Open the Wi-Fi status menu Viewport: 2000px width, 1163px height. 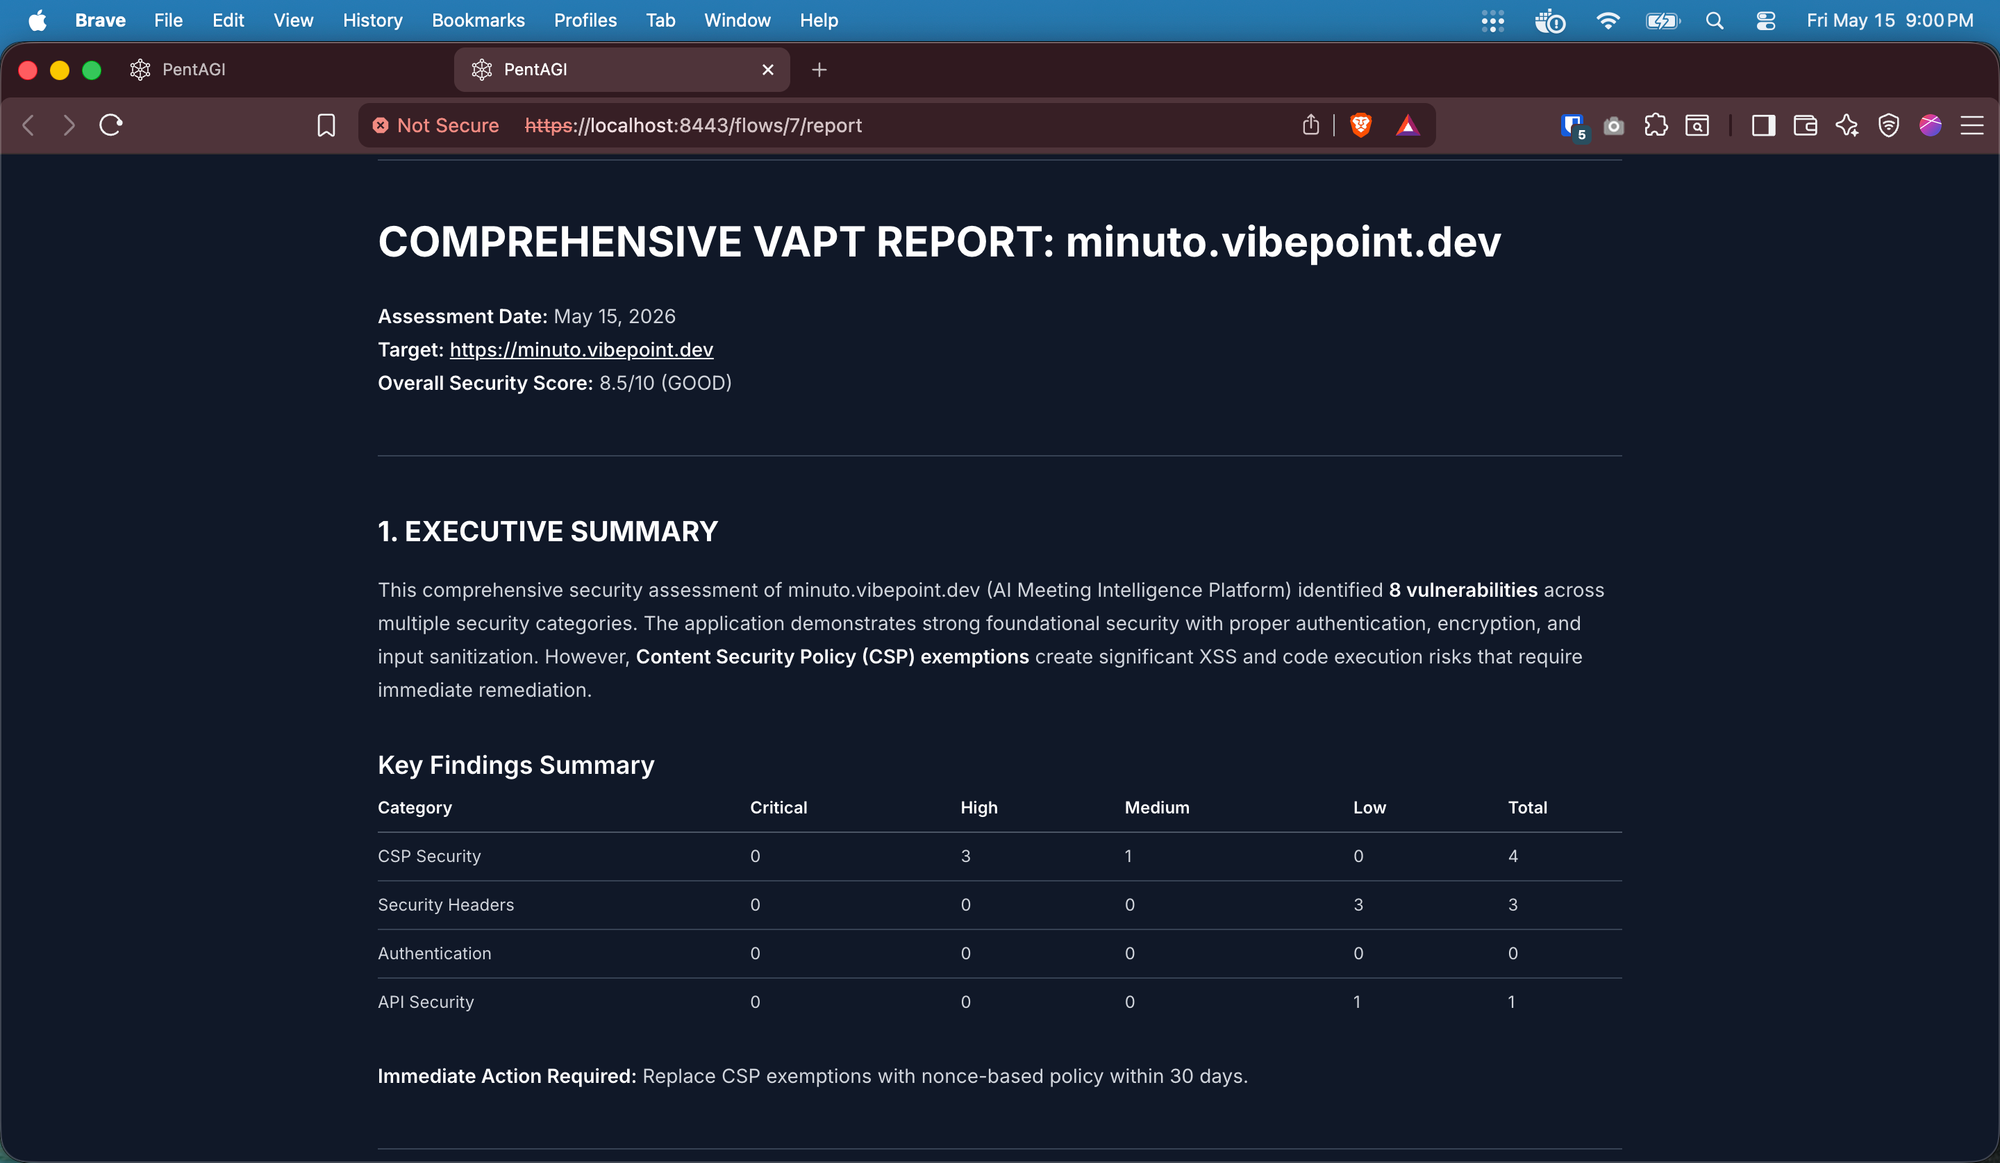(x=1608, y=20)
